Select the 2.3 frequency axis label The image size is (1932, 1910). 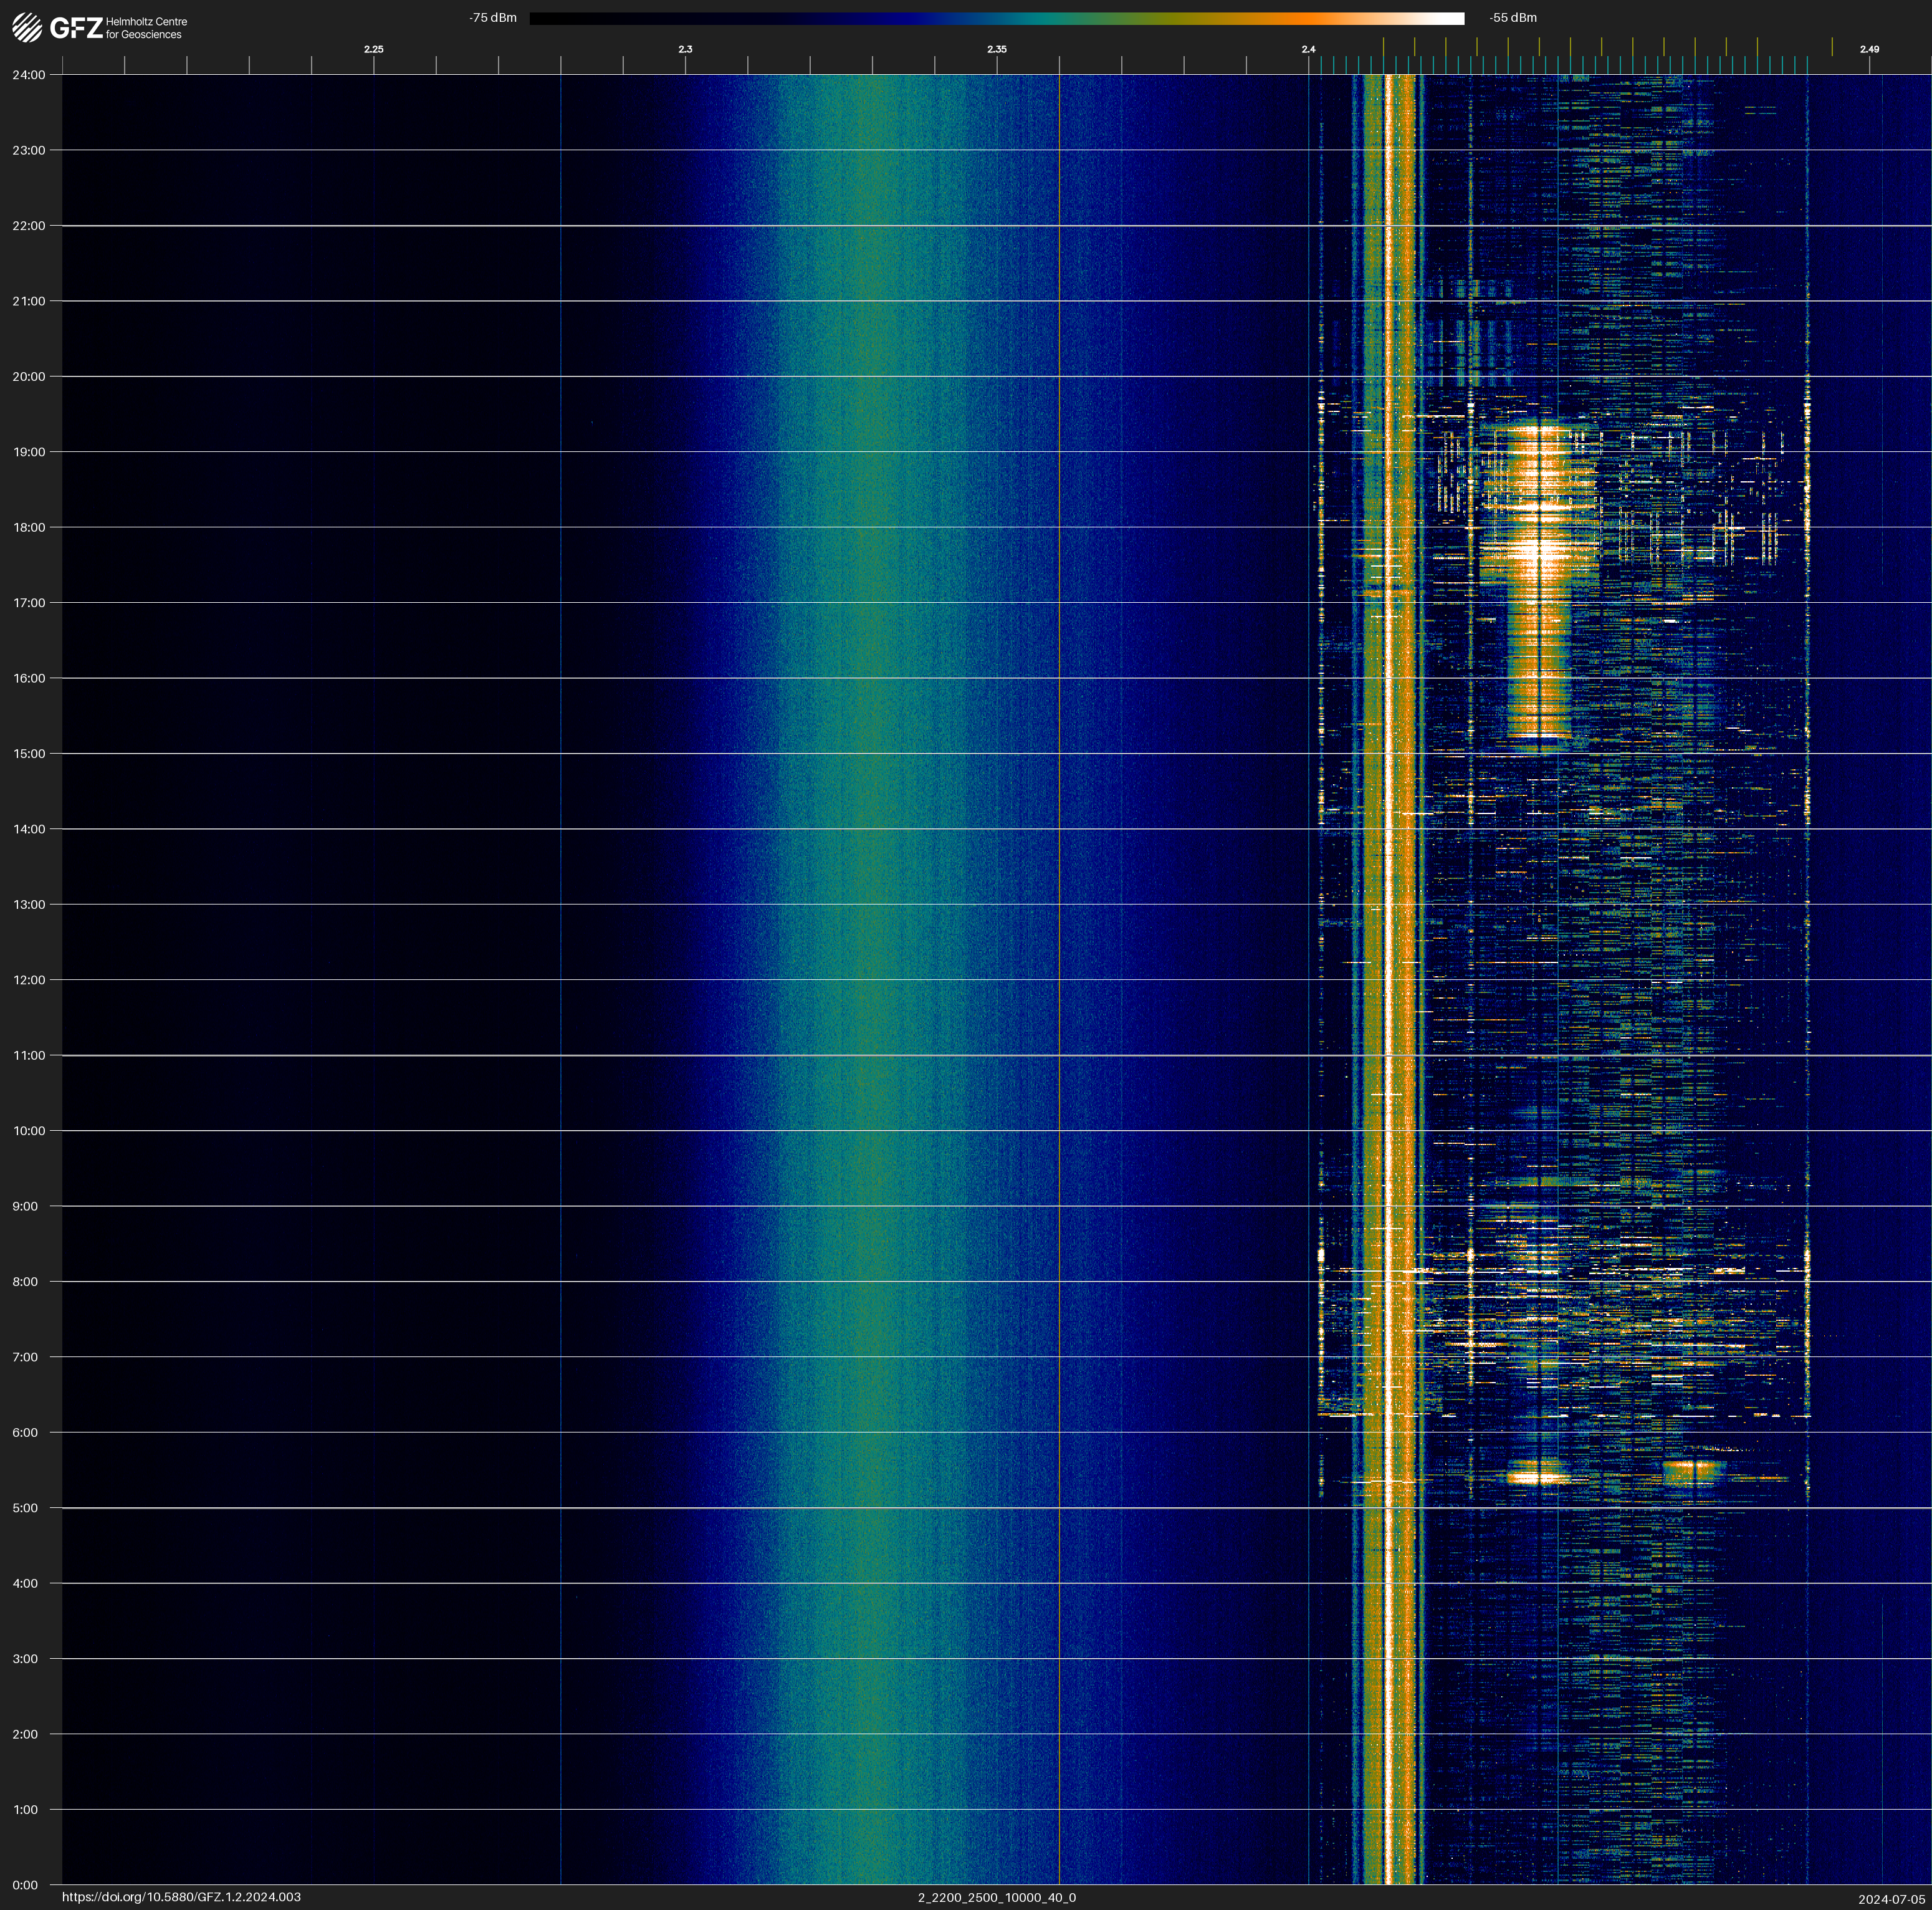tap(685, 49)
